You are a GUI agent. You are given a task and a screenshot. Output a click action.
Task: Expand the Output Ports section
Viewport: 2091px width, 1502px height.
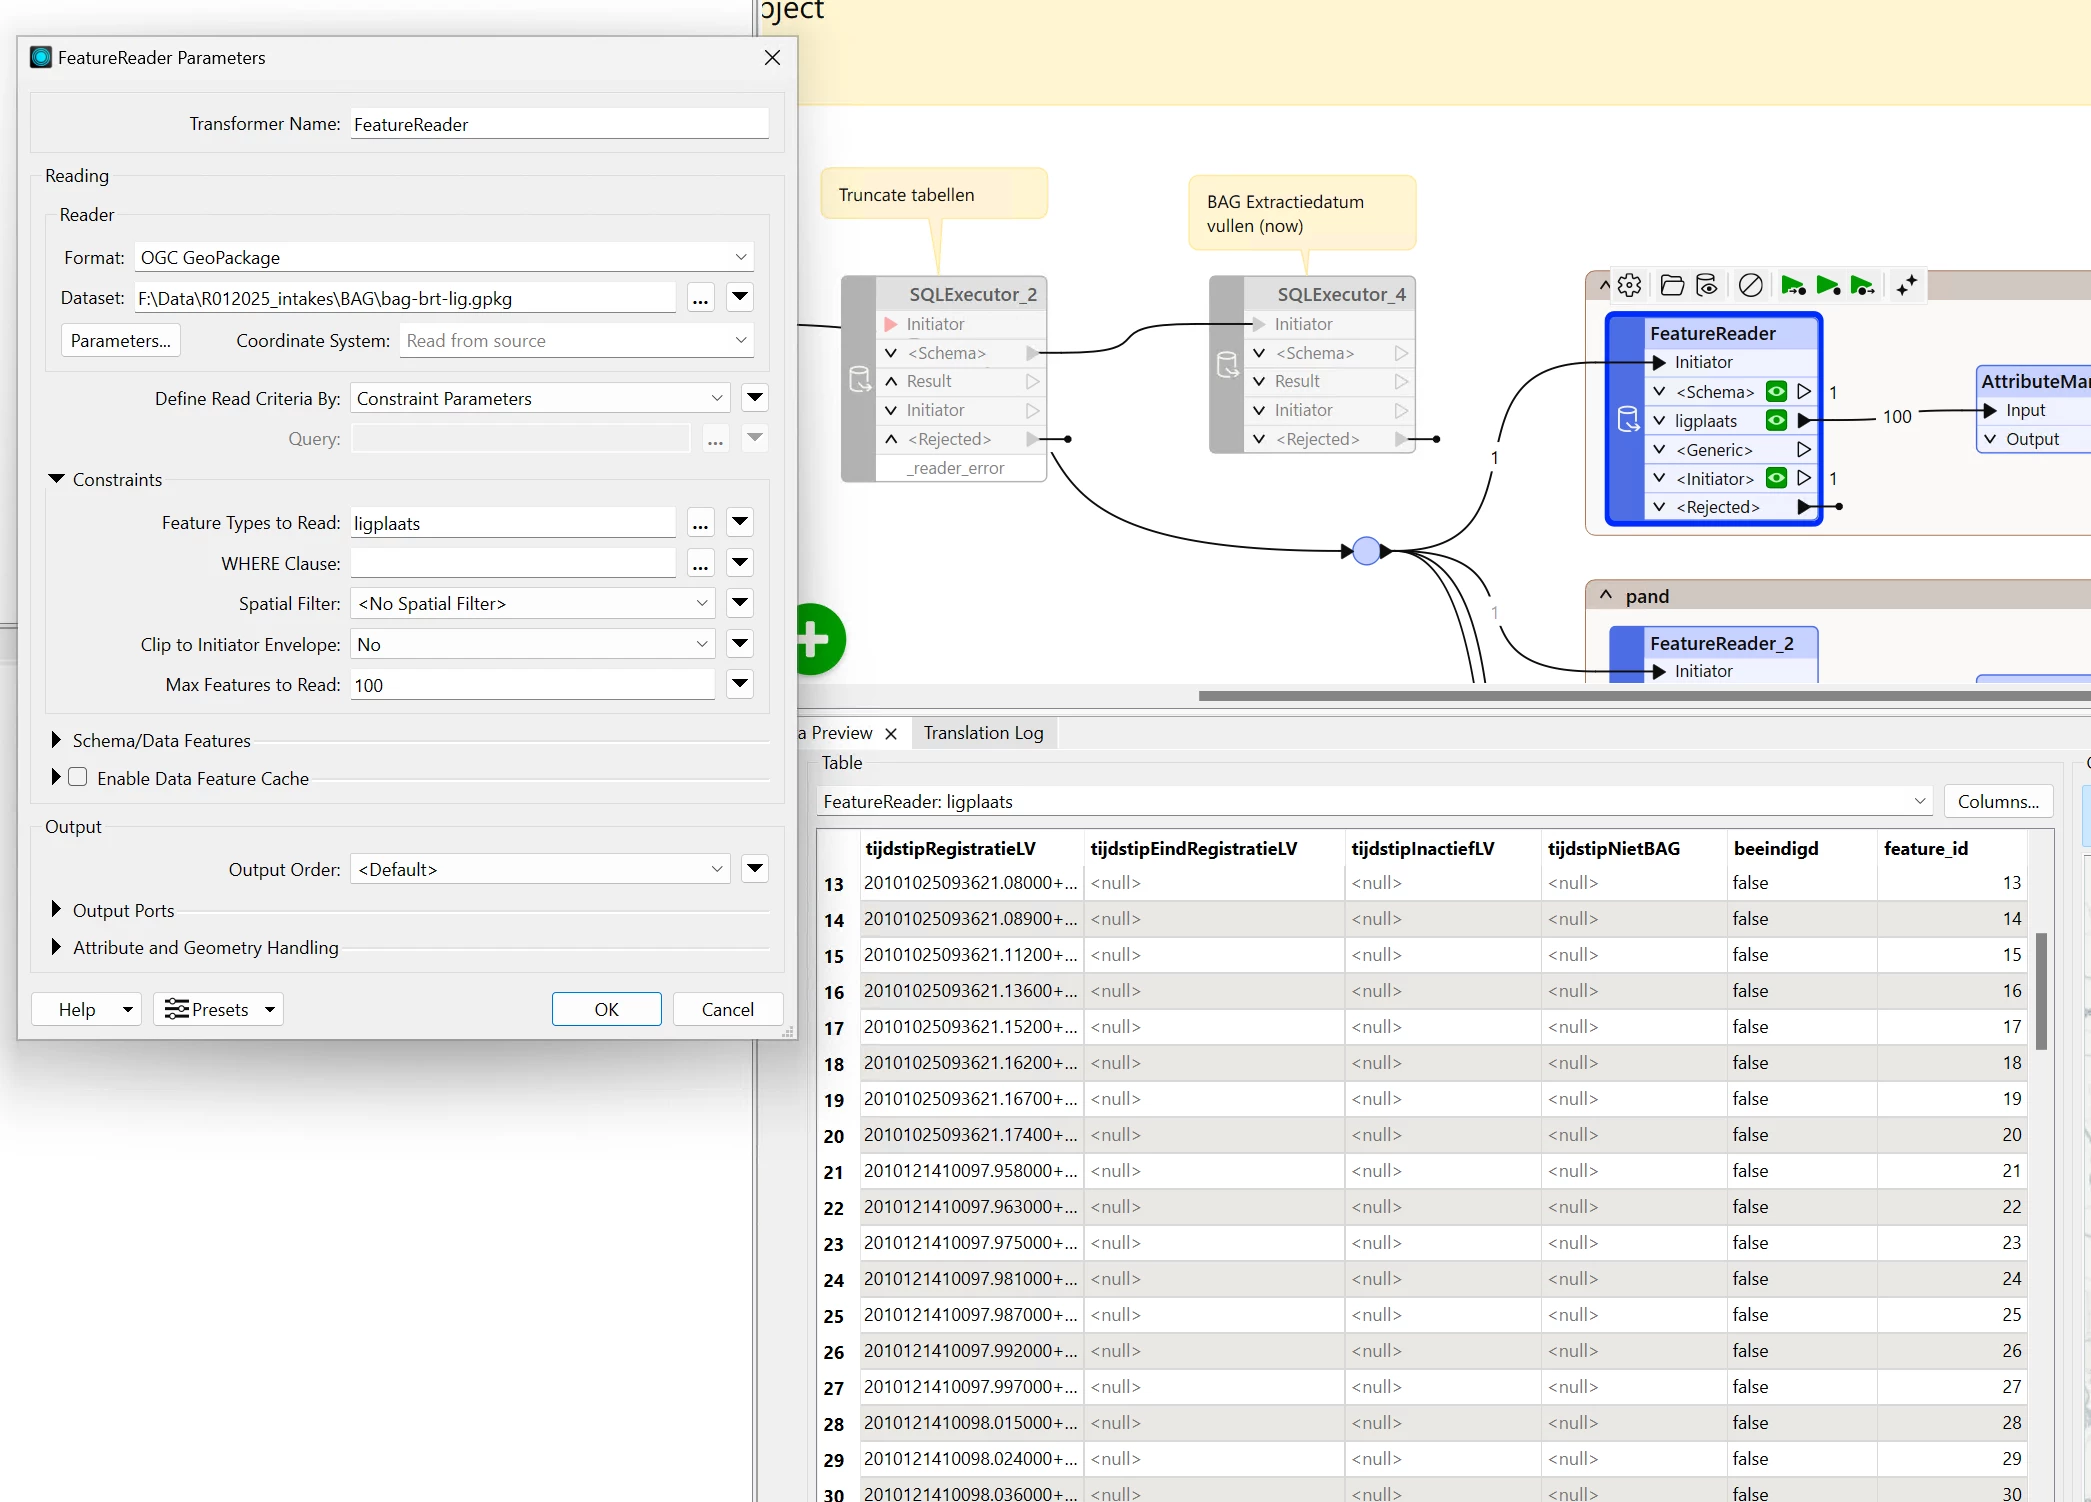[x=57, y=910]
